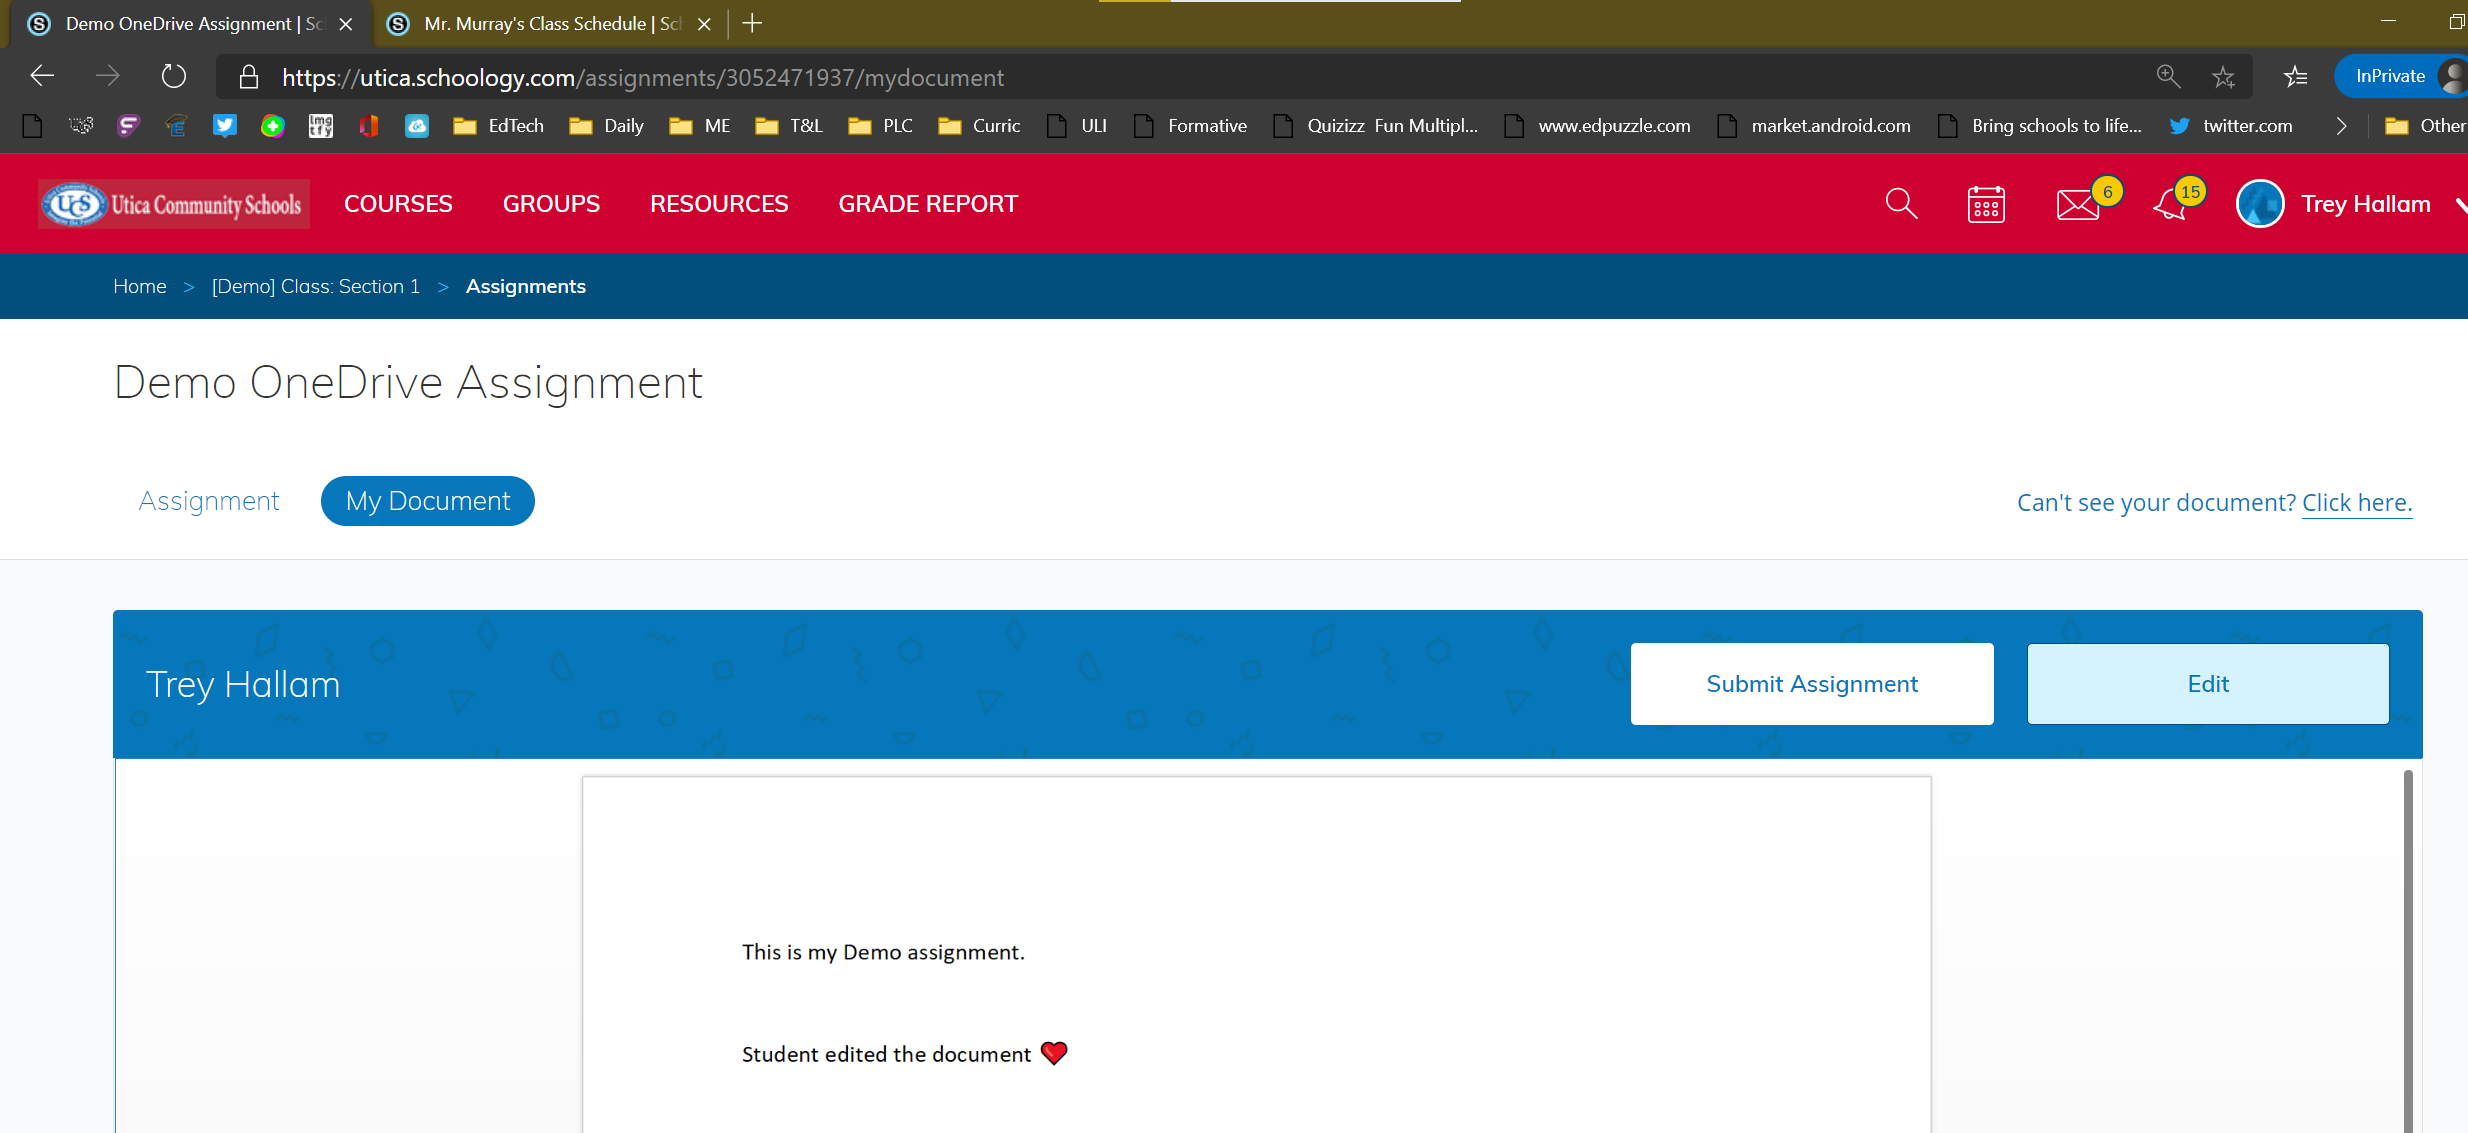
Task: Open the browser zoom magnifier icon
Action: click(x=2167, y=77)
